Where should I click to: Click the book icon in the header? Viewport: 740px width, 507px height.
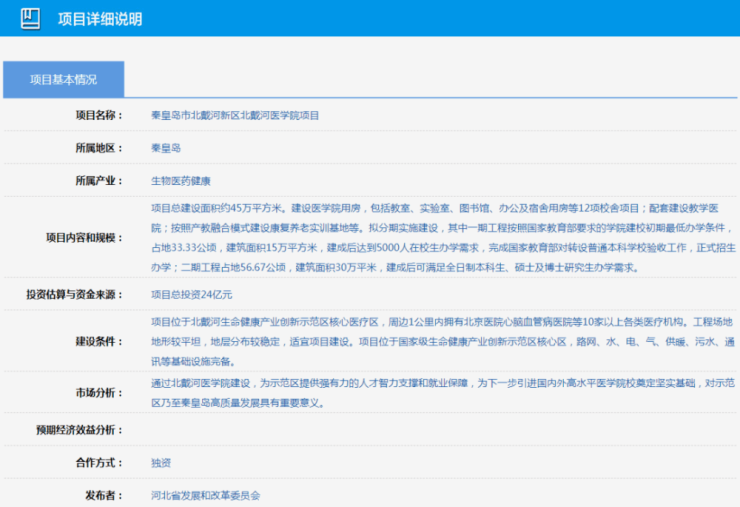tap(31, 18)
